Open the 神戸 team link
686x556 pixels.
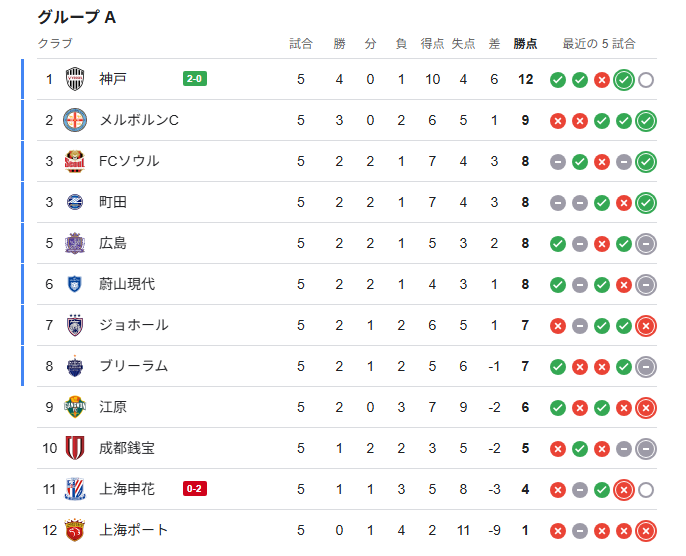113,79
